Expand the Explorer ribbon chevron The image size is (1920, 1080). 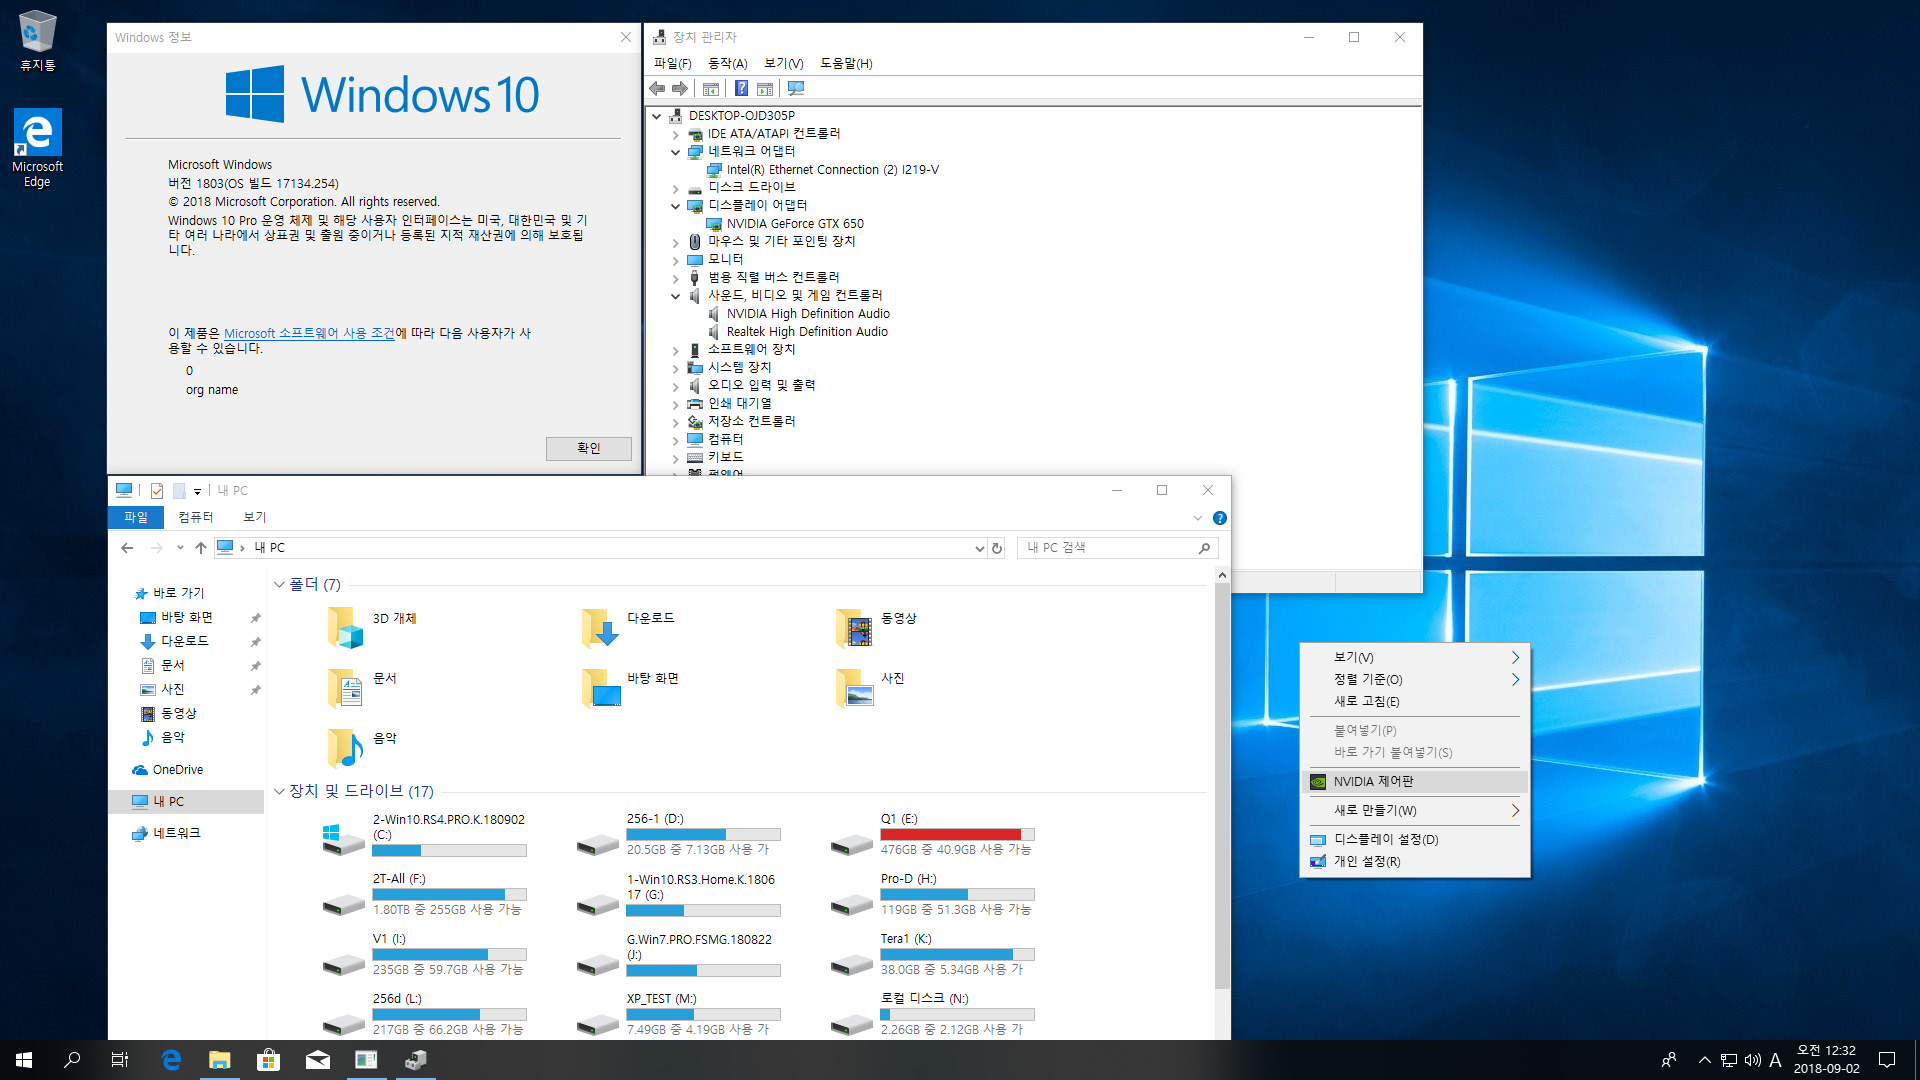point(1198,518)
